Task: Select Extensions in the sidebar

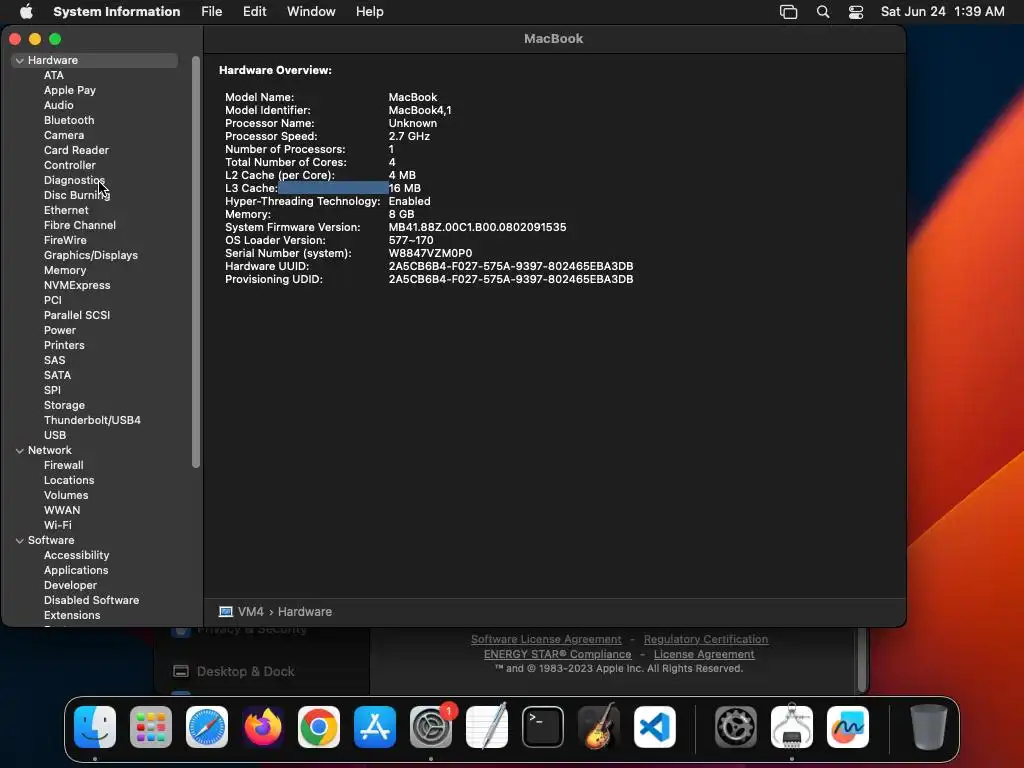Action: coord(72,616)
